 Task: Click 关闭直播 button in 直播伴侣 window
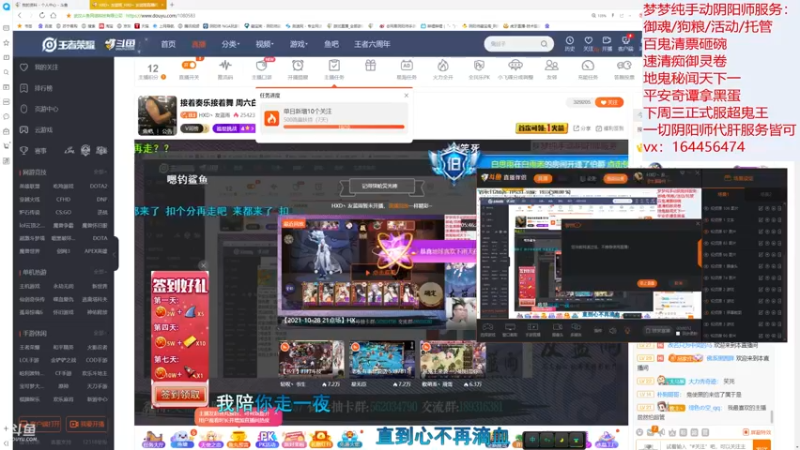click(x=657, y=331)
